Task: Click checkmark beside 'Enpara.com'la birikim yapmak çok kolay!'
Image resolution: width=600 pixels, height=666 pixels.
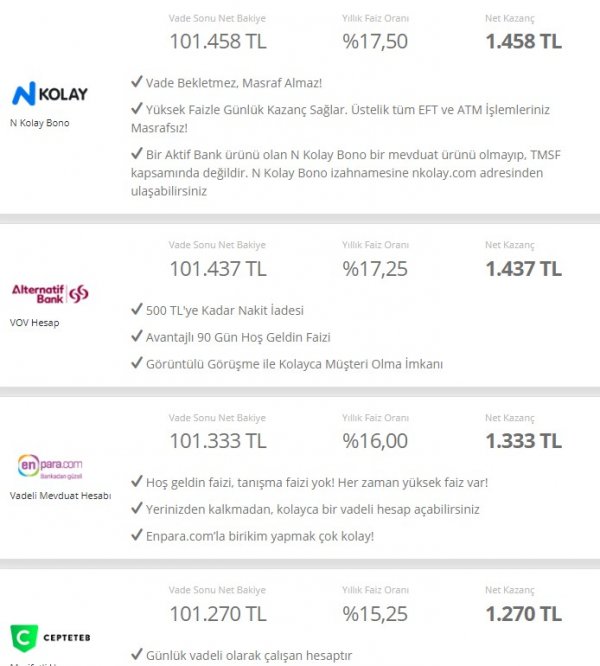Action: click(x=137, y=536)
